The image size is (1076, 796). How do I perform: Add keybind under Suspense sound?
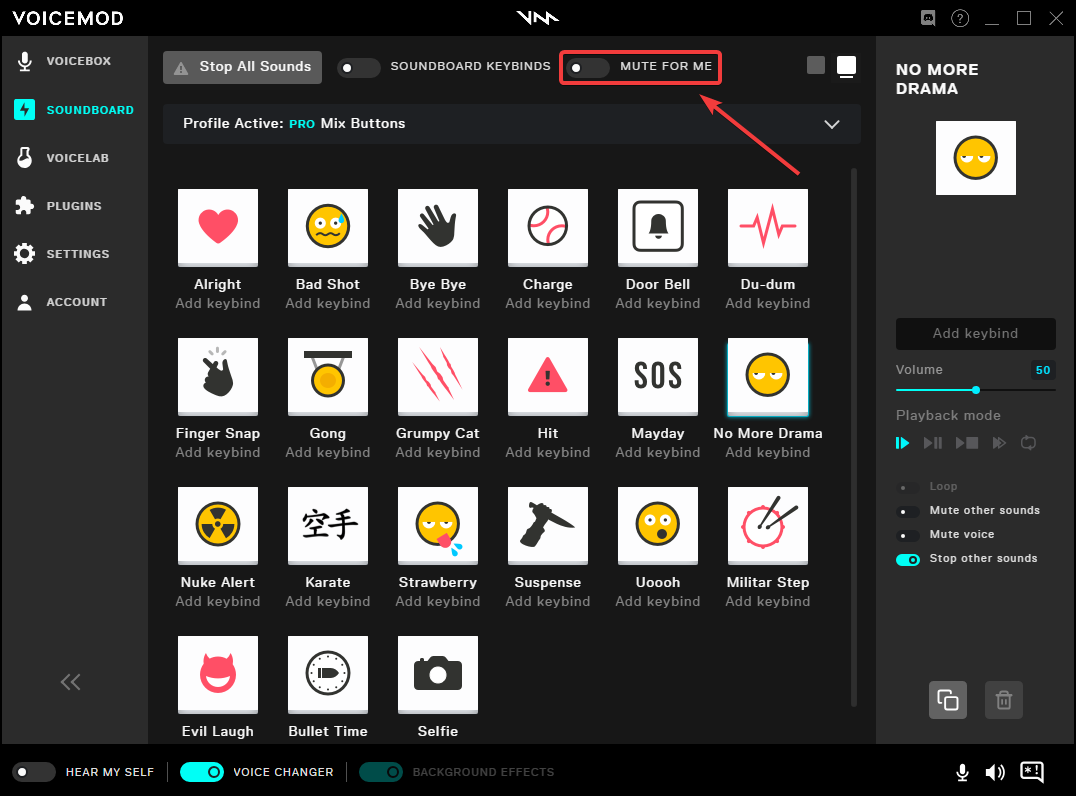(548, 601)
